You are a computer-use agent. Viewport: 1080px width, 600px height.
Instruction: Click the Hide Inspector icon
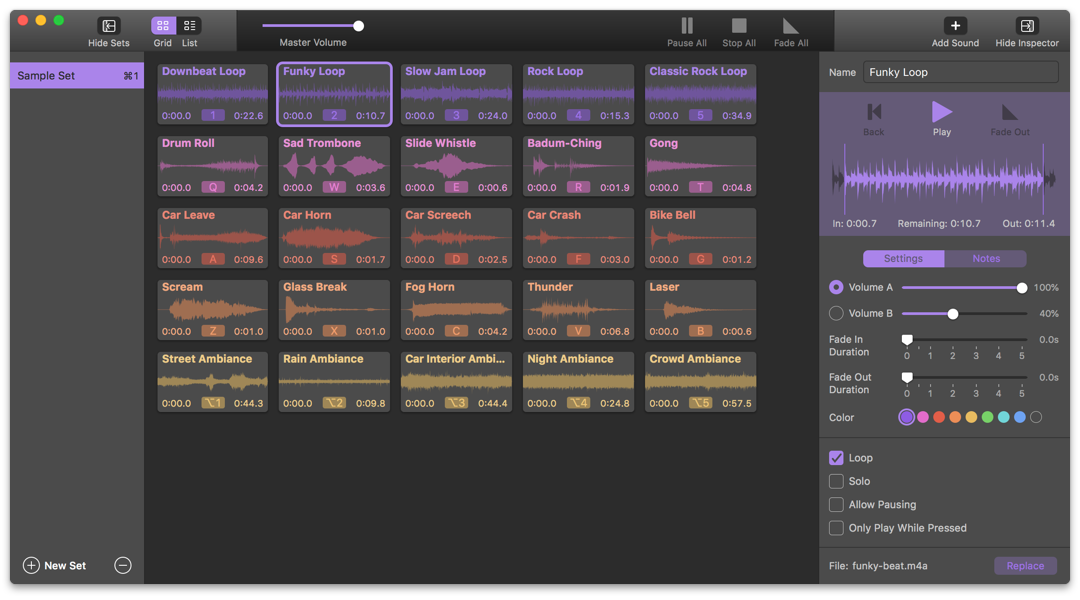pyautogui.click(x=1027, y=26)
